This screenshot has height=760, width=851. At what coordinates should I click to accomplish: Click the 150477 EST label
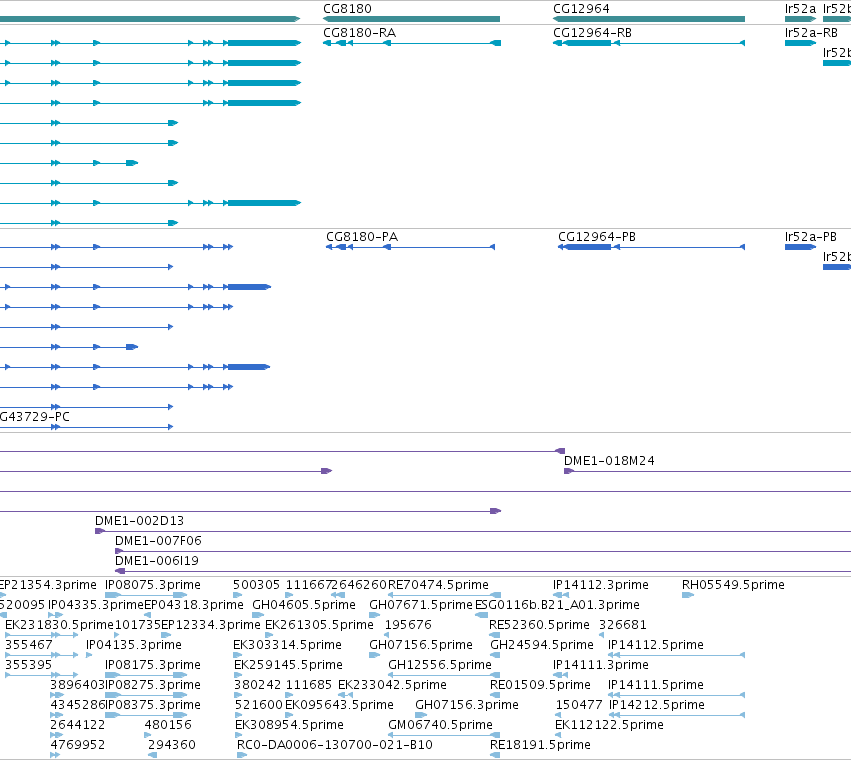coord(579,705)
